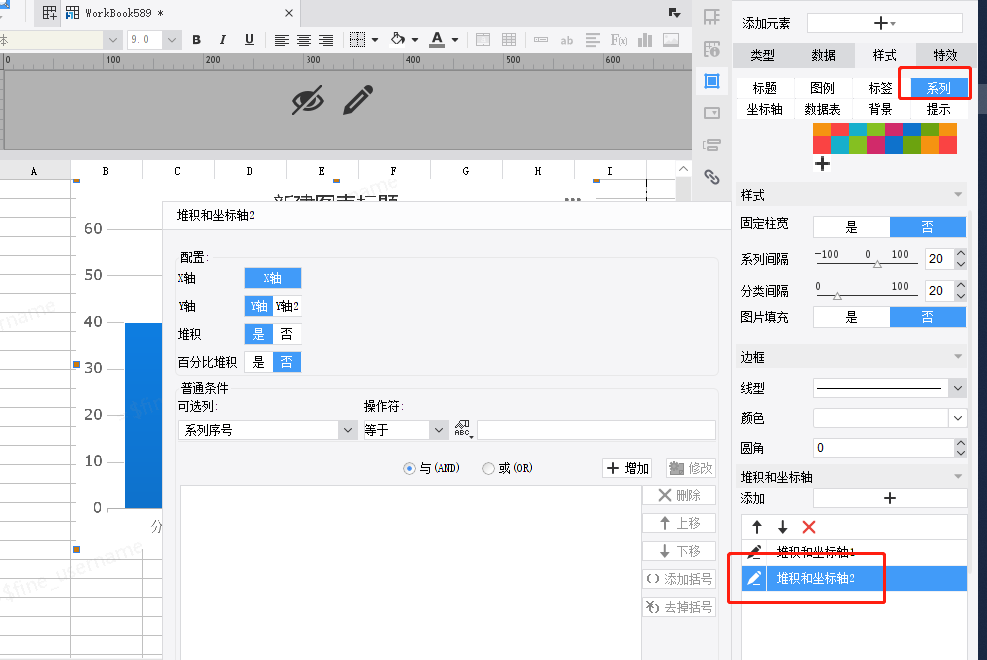This screenshot has height=660, width=987.
Task: Collapse the 堆积和坐标轴 section
Action: [x=957, y=476]
